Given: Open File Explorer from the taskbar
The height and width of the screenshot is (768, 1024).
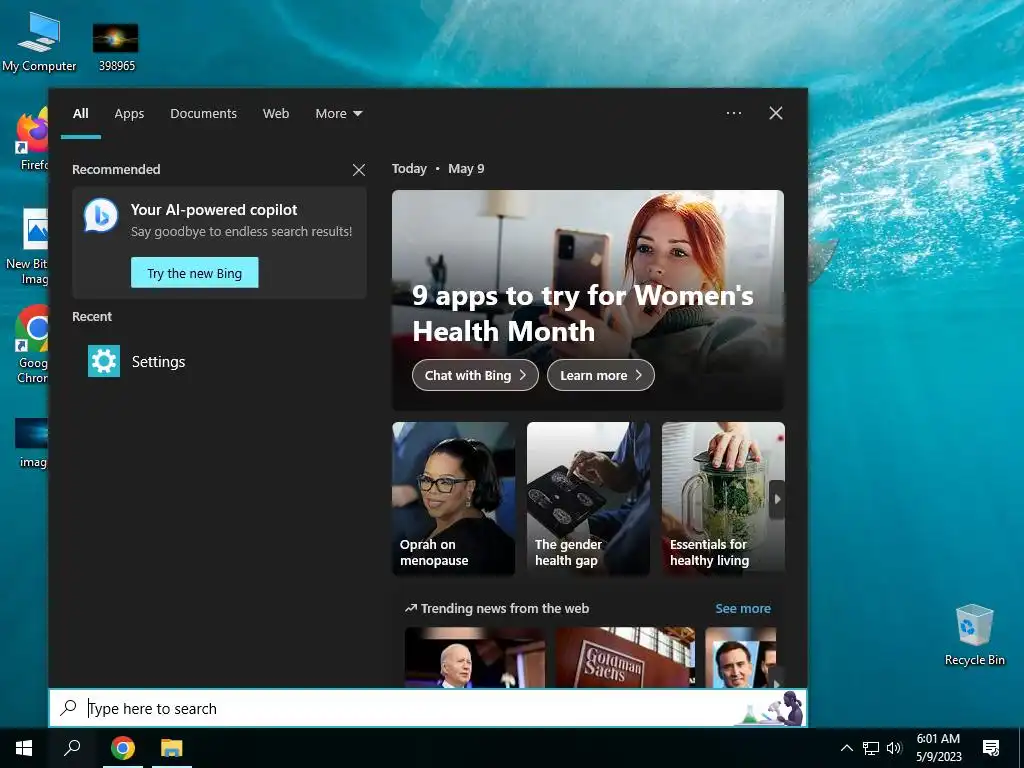Looking at the screenshot, I should pyautogui.click(x=172, y=748).
